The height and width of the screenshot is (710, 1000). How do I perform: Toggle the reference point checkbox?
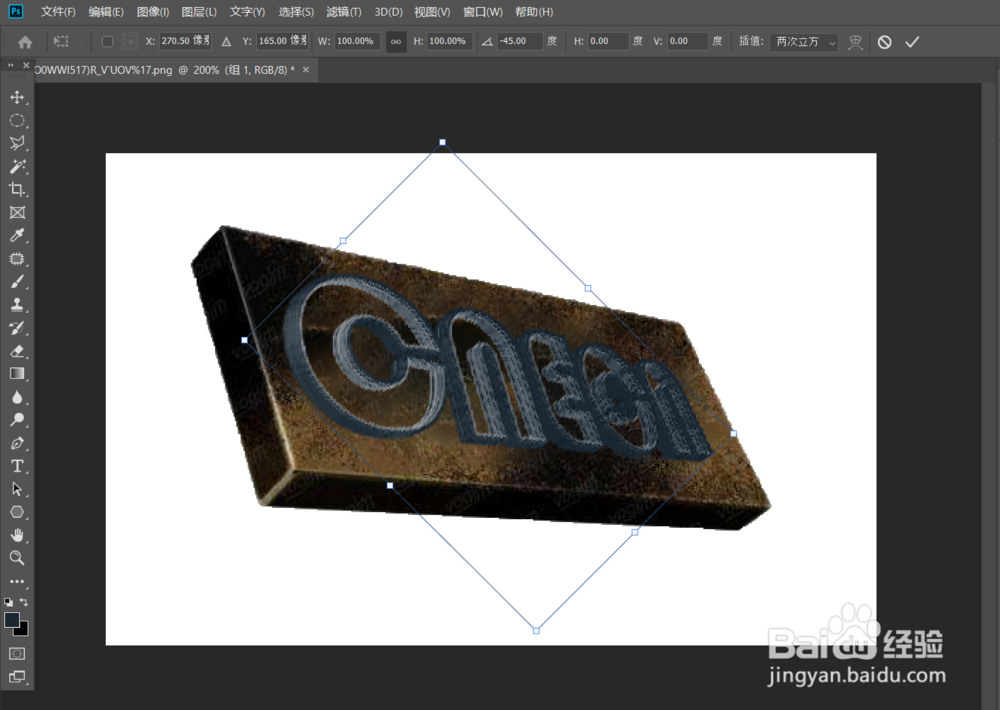[x=107, y=41]
